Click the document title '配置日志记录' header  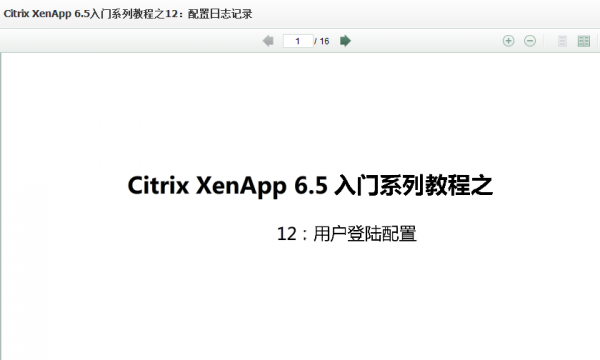coord(220,14)
